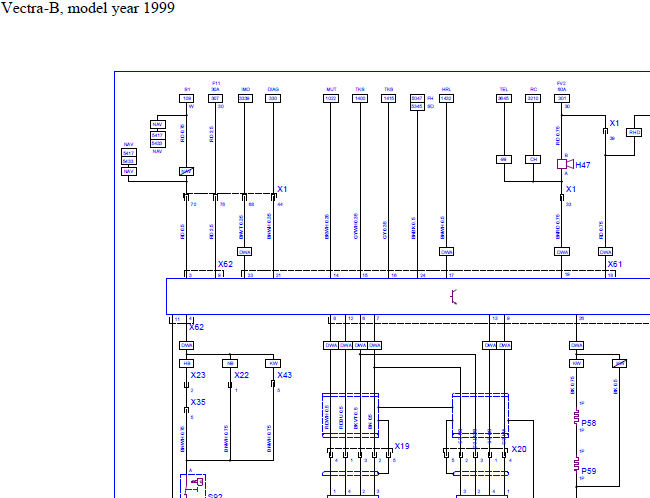This screenshot has height=498, width=650.
Task: Click the X43 connector label
Action: coord(285,375)
